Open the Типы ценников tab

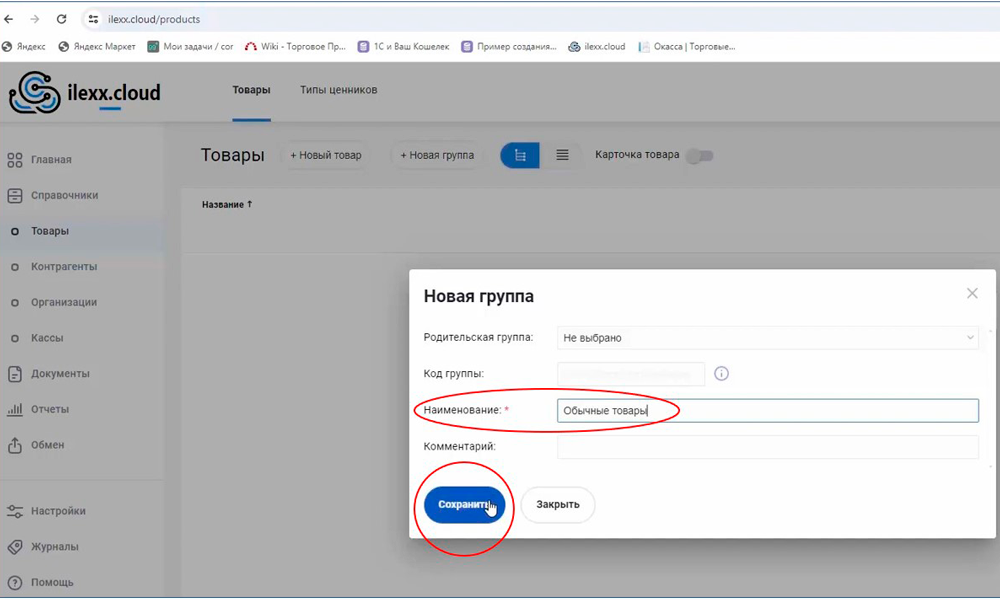tap(338, 90)
